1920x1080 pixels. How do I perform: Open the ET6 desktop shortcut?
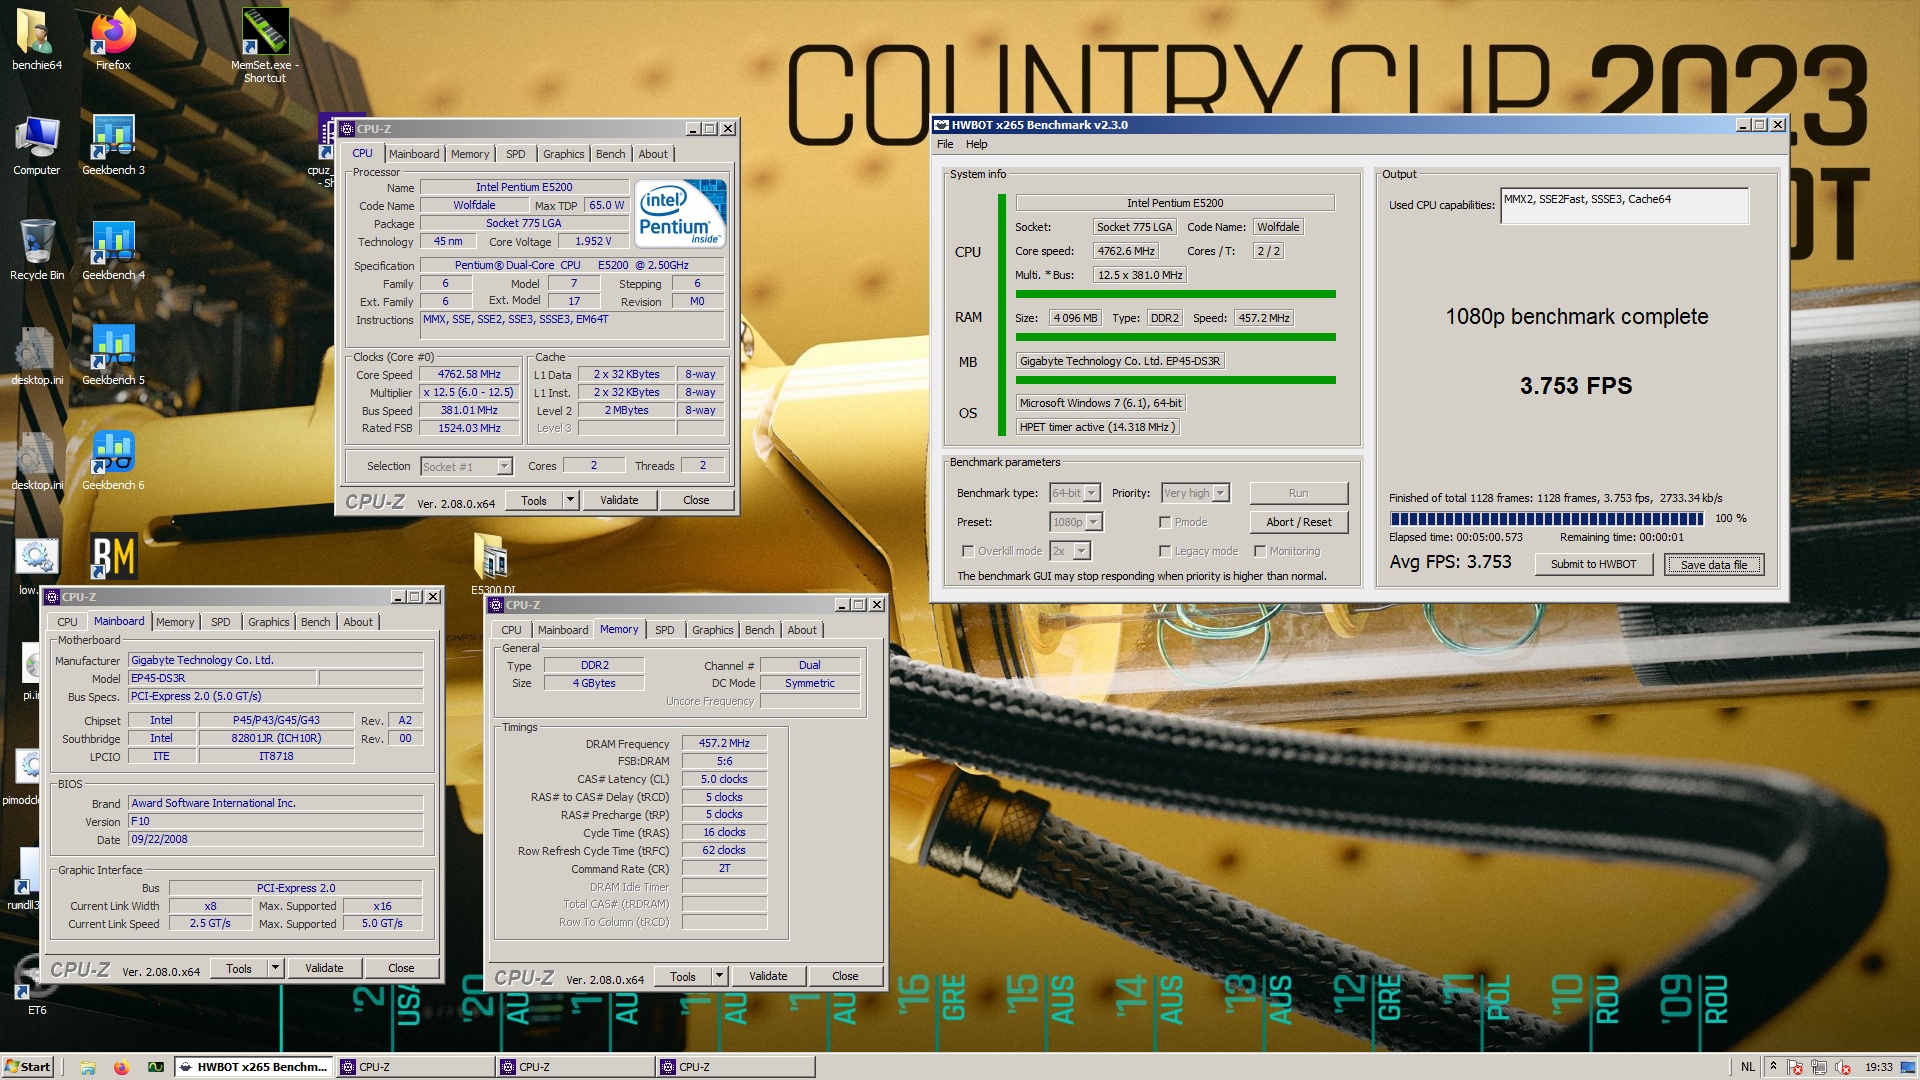tap(36, 985)
